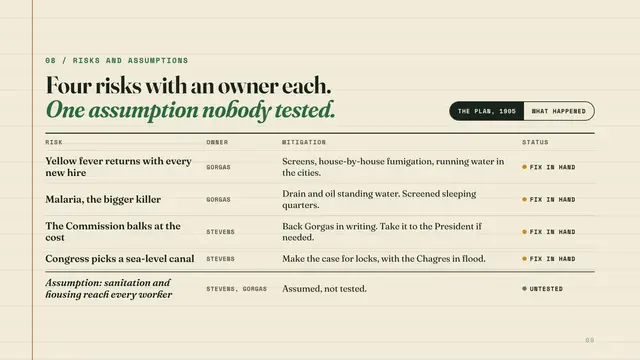640x360 pixels.
Task: Click the Mitigation column header
Action: coord(304,142)
